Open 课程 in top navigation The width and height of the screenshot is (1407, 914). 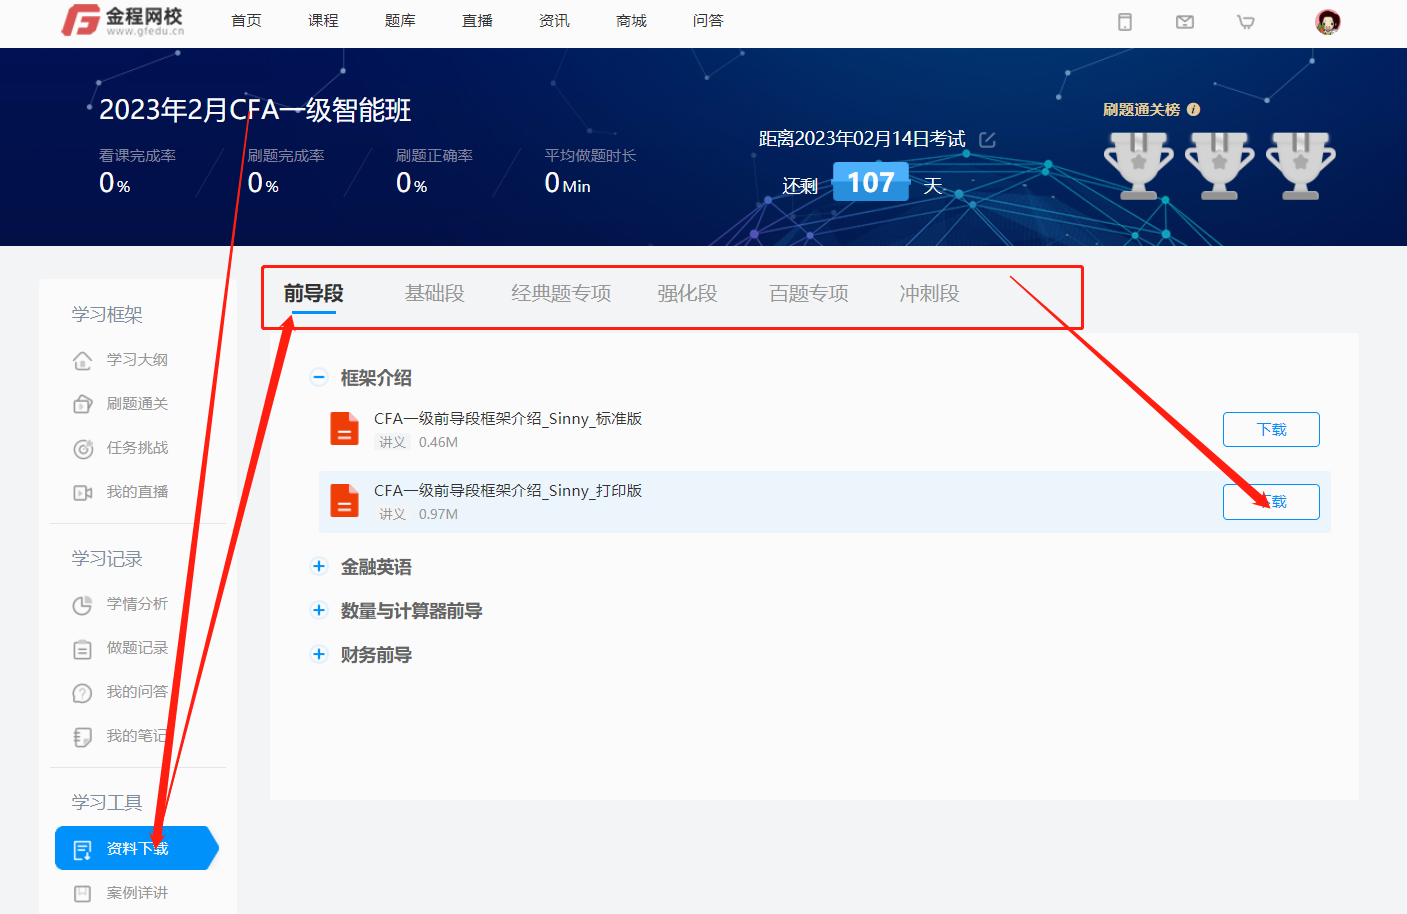(323, 21)
